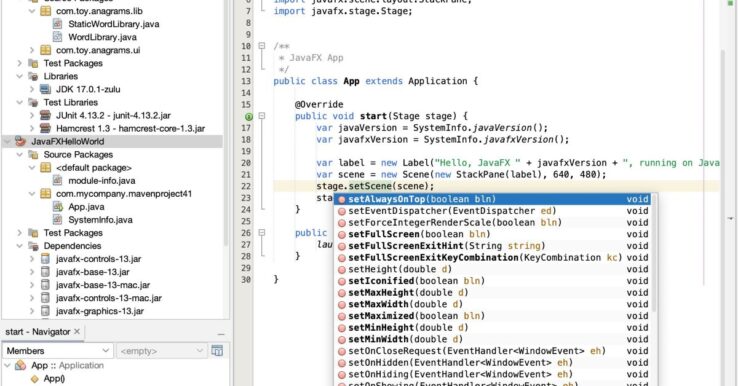This screenshot has height=386, width=738.
Task: Click the module-info.java file icon
Action: coord(57,181)
